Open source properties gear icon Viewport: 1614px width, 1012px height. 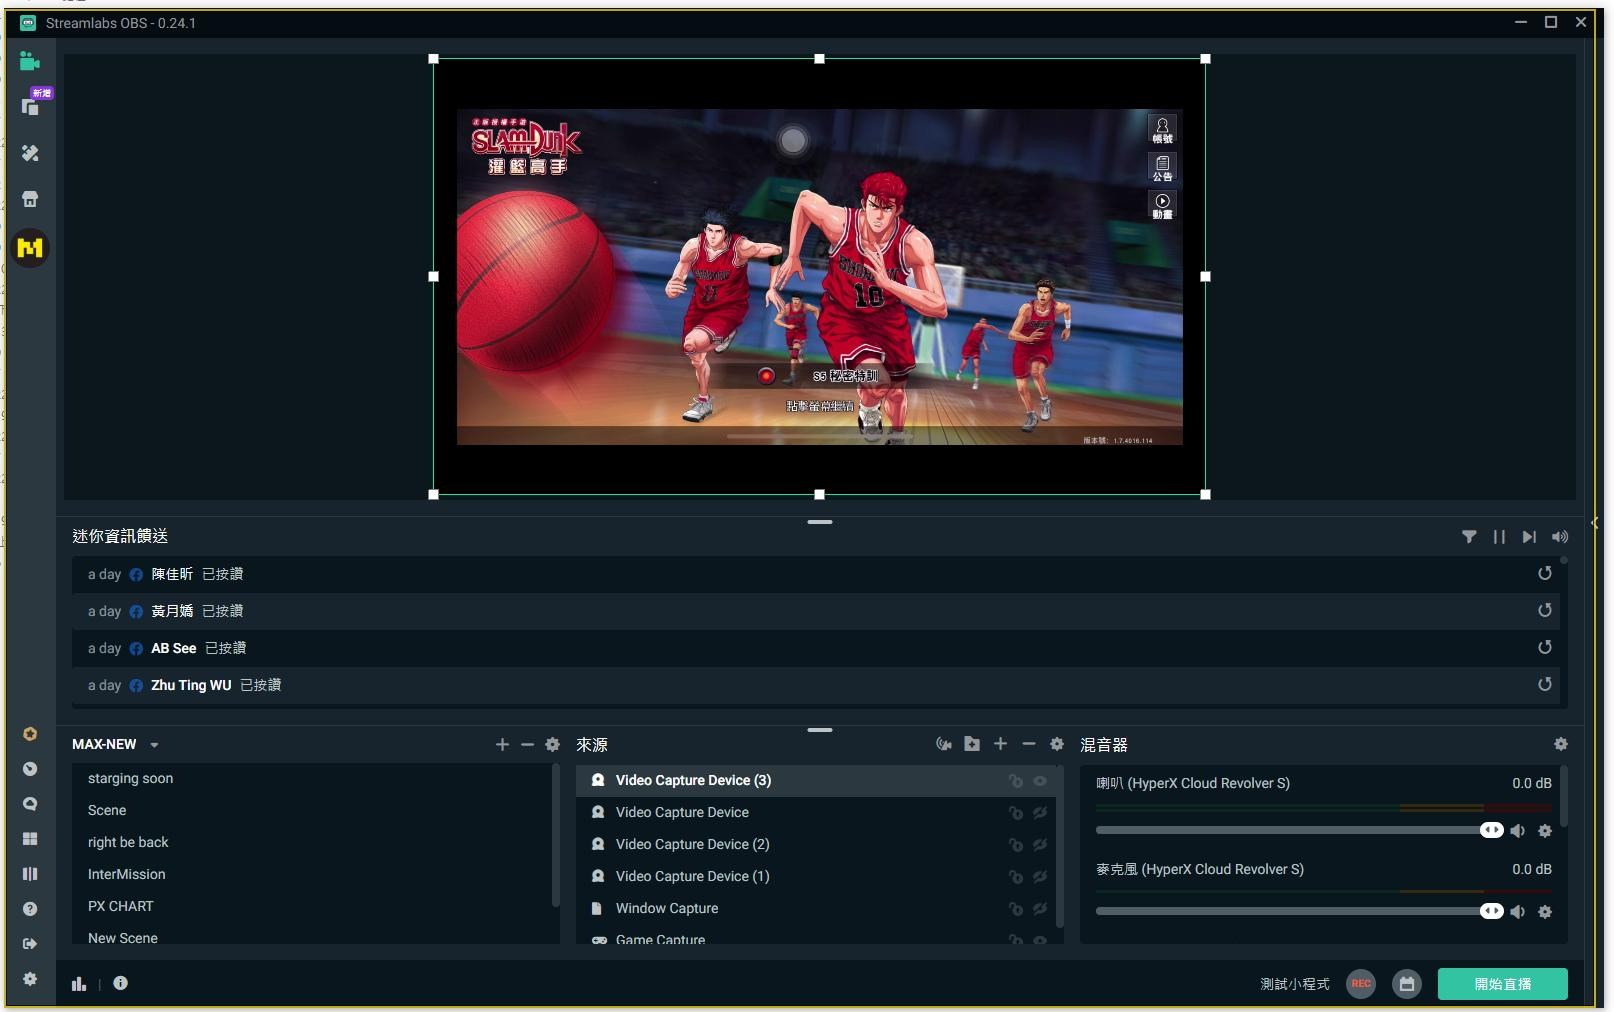coord(1057,744)
